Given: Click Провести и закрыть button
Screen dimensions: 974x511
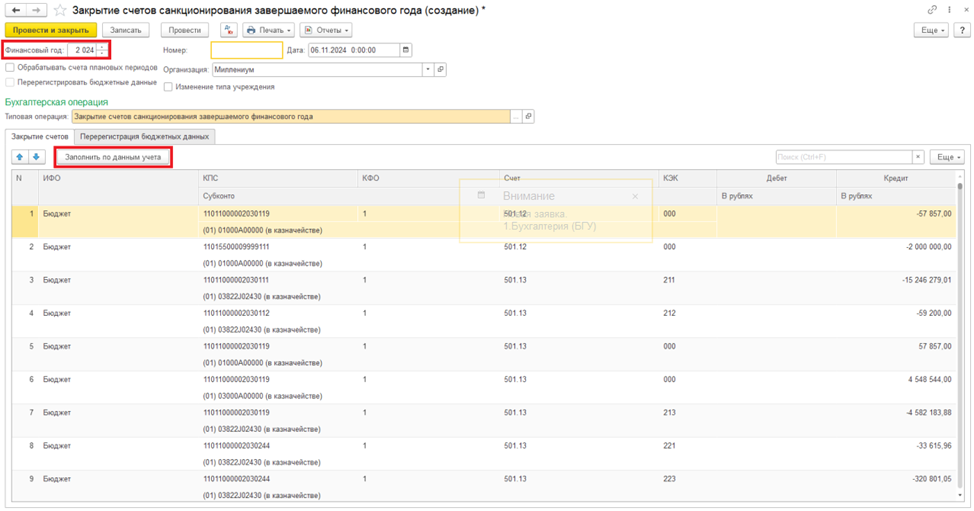Looking at the screenshot, I should (51, 30).
